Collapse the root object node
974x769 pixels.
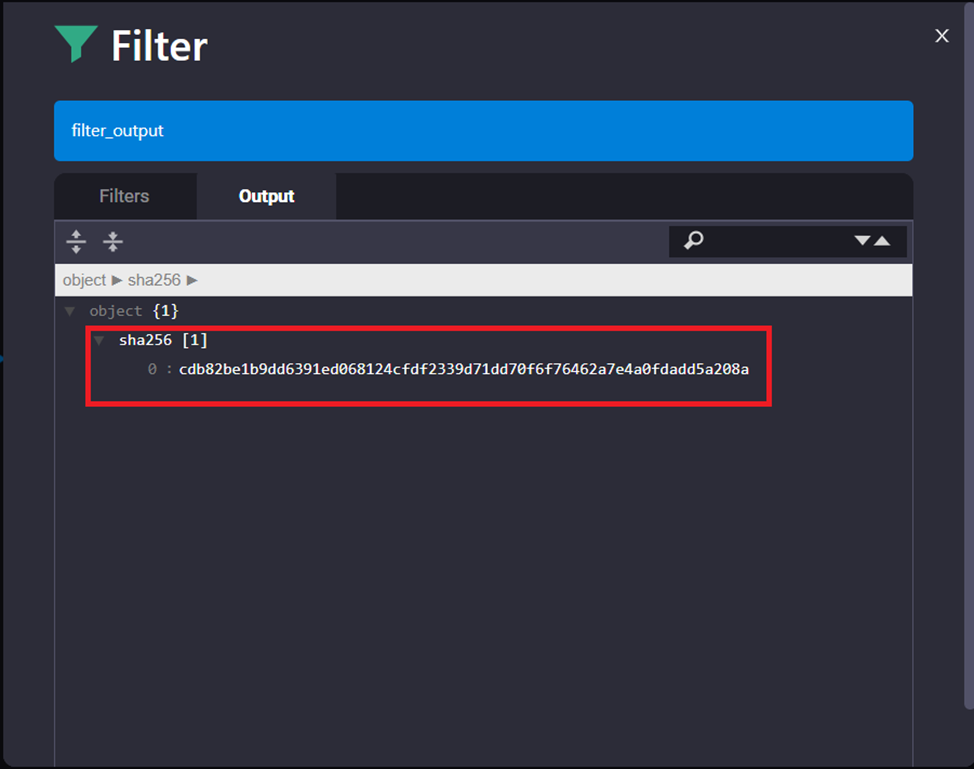click(70, 311)
